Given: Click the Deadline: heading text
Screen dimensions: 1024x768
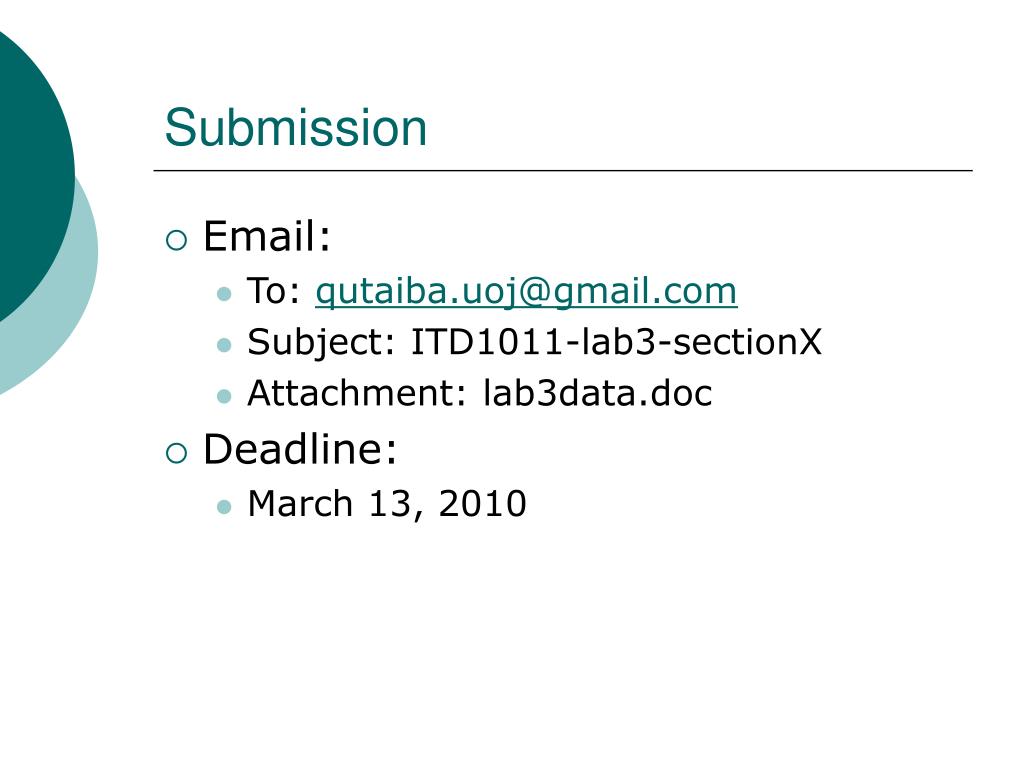Looking at the screenshot, I should pyautogui.click(x=300, y=449).
